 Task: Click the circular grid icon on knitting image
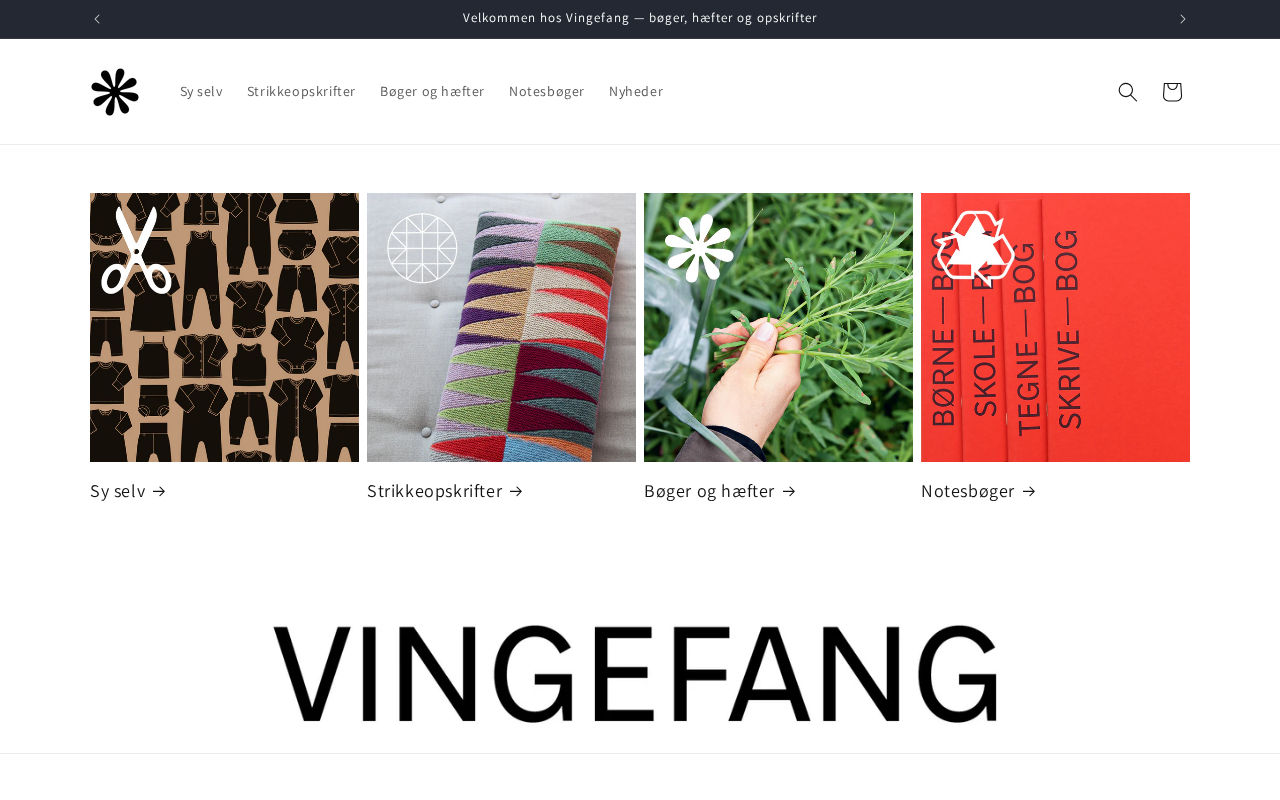422,247
